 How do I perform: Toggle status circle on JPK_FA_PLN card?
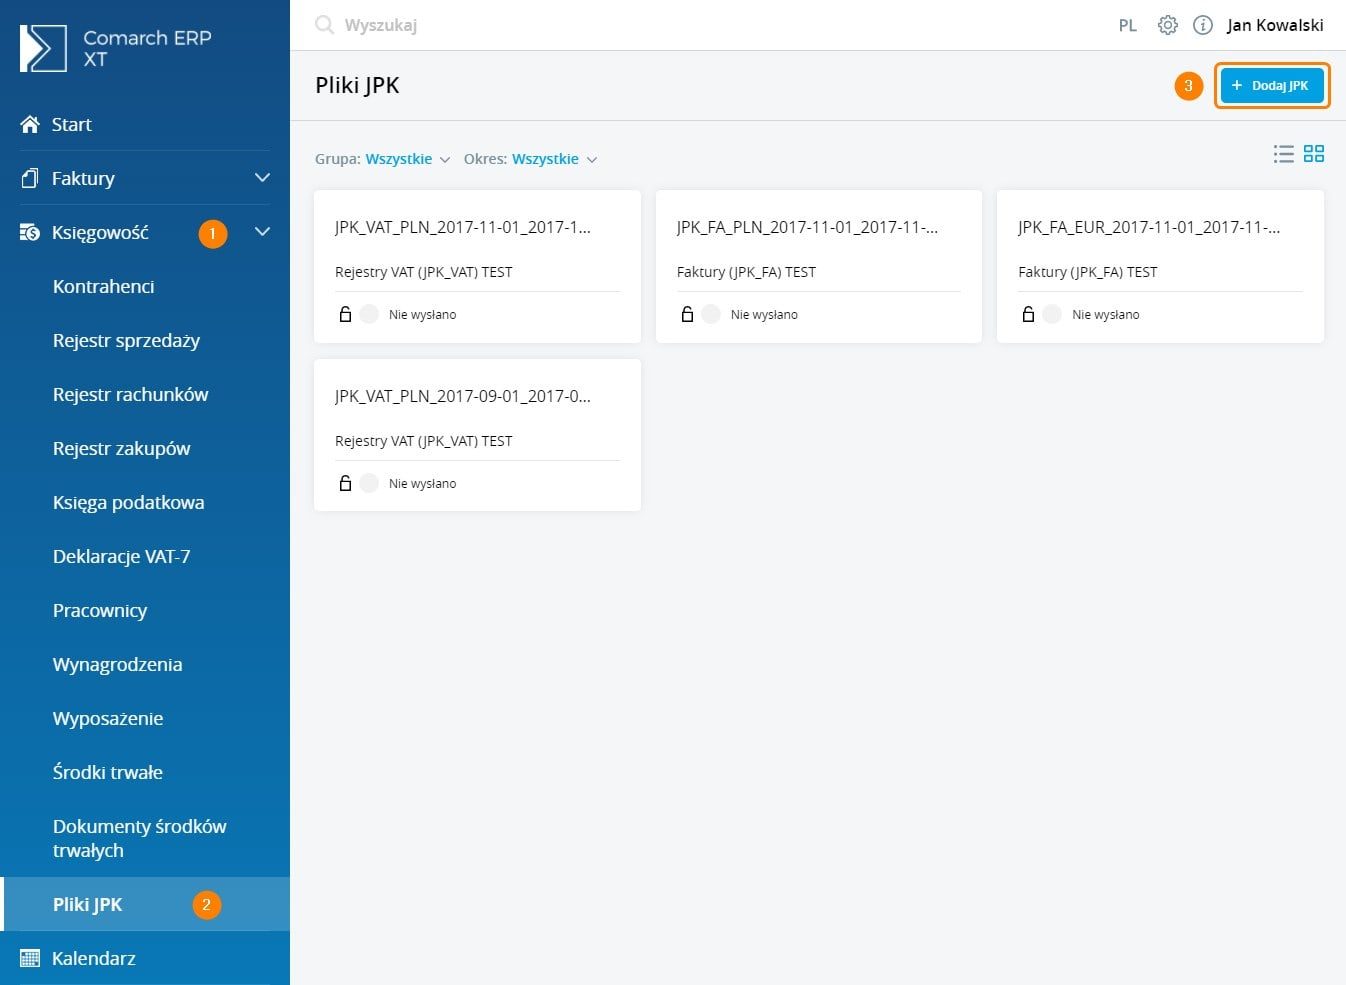click(711, 314)
